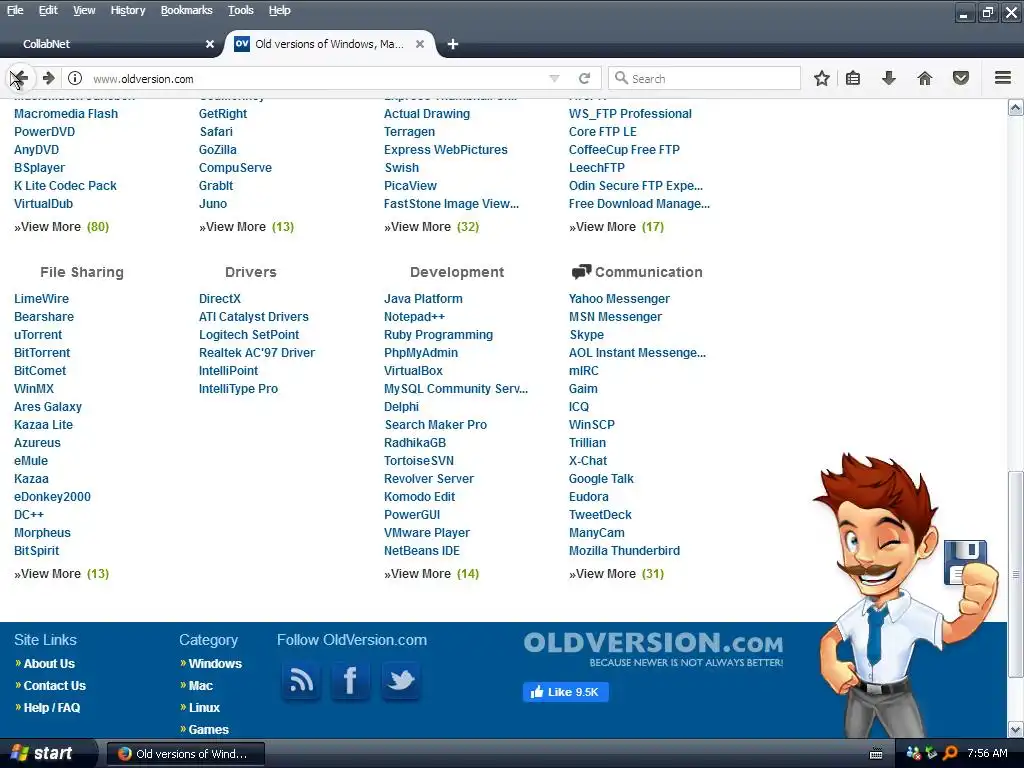Bookmark this page with the star icon
The image size is (1024, 768).
[822, 78]
